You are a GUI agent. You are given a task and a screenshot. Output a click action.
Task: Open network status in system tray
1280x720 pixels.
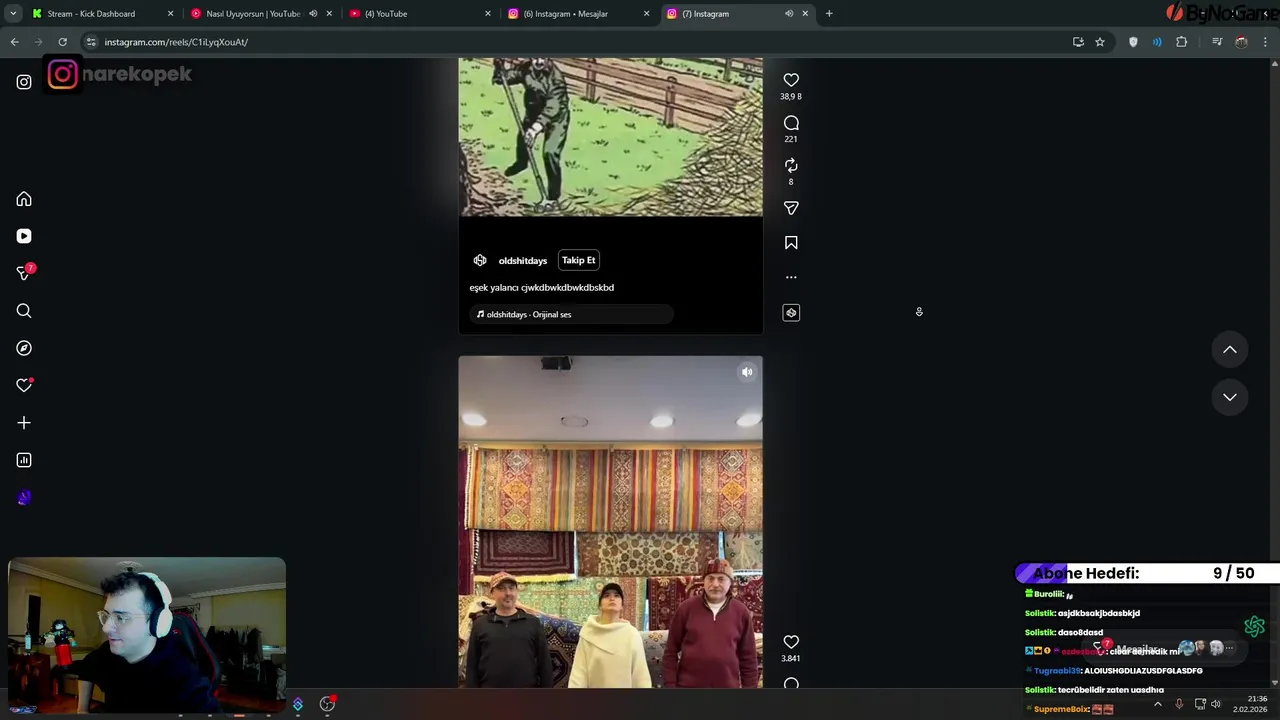(1200, 704)
